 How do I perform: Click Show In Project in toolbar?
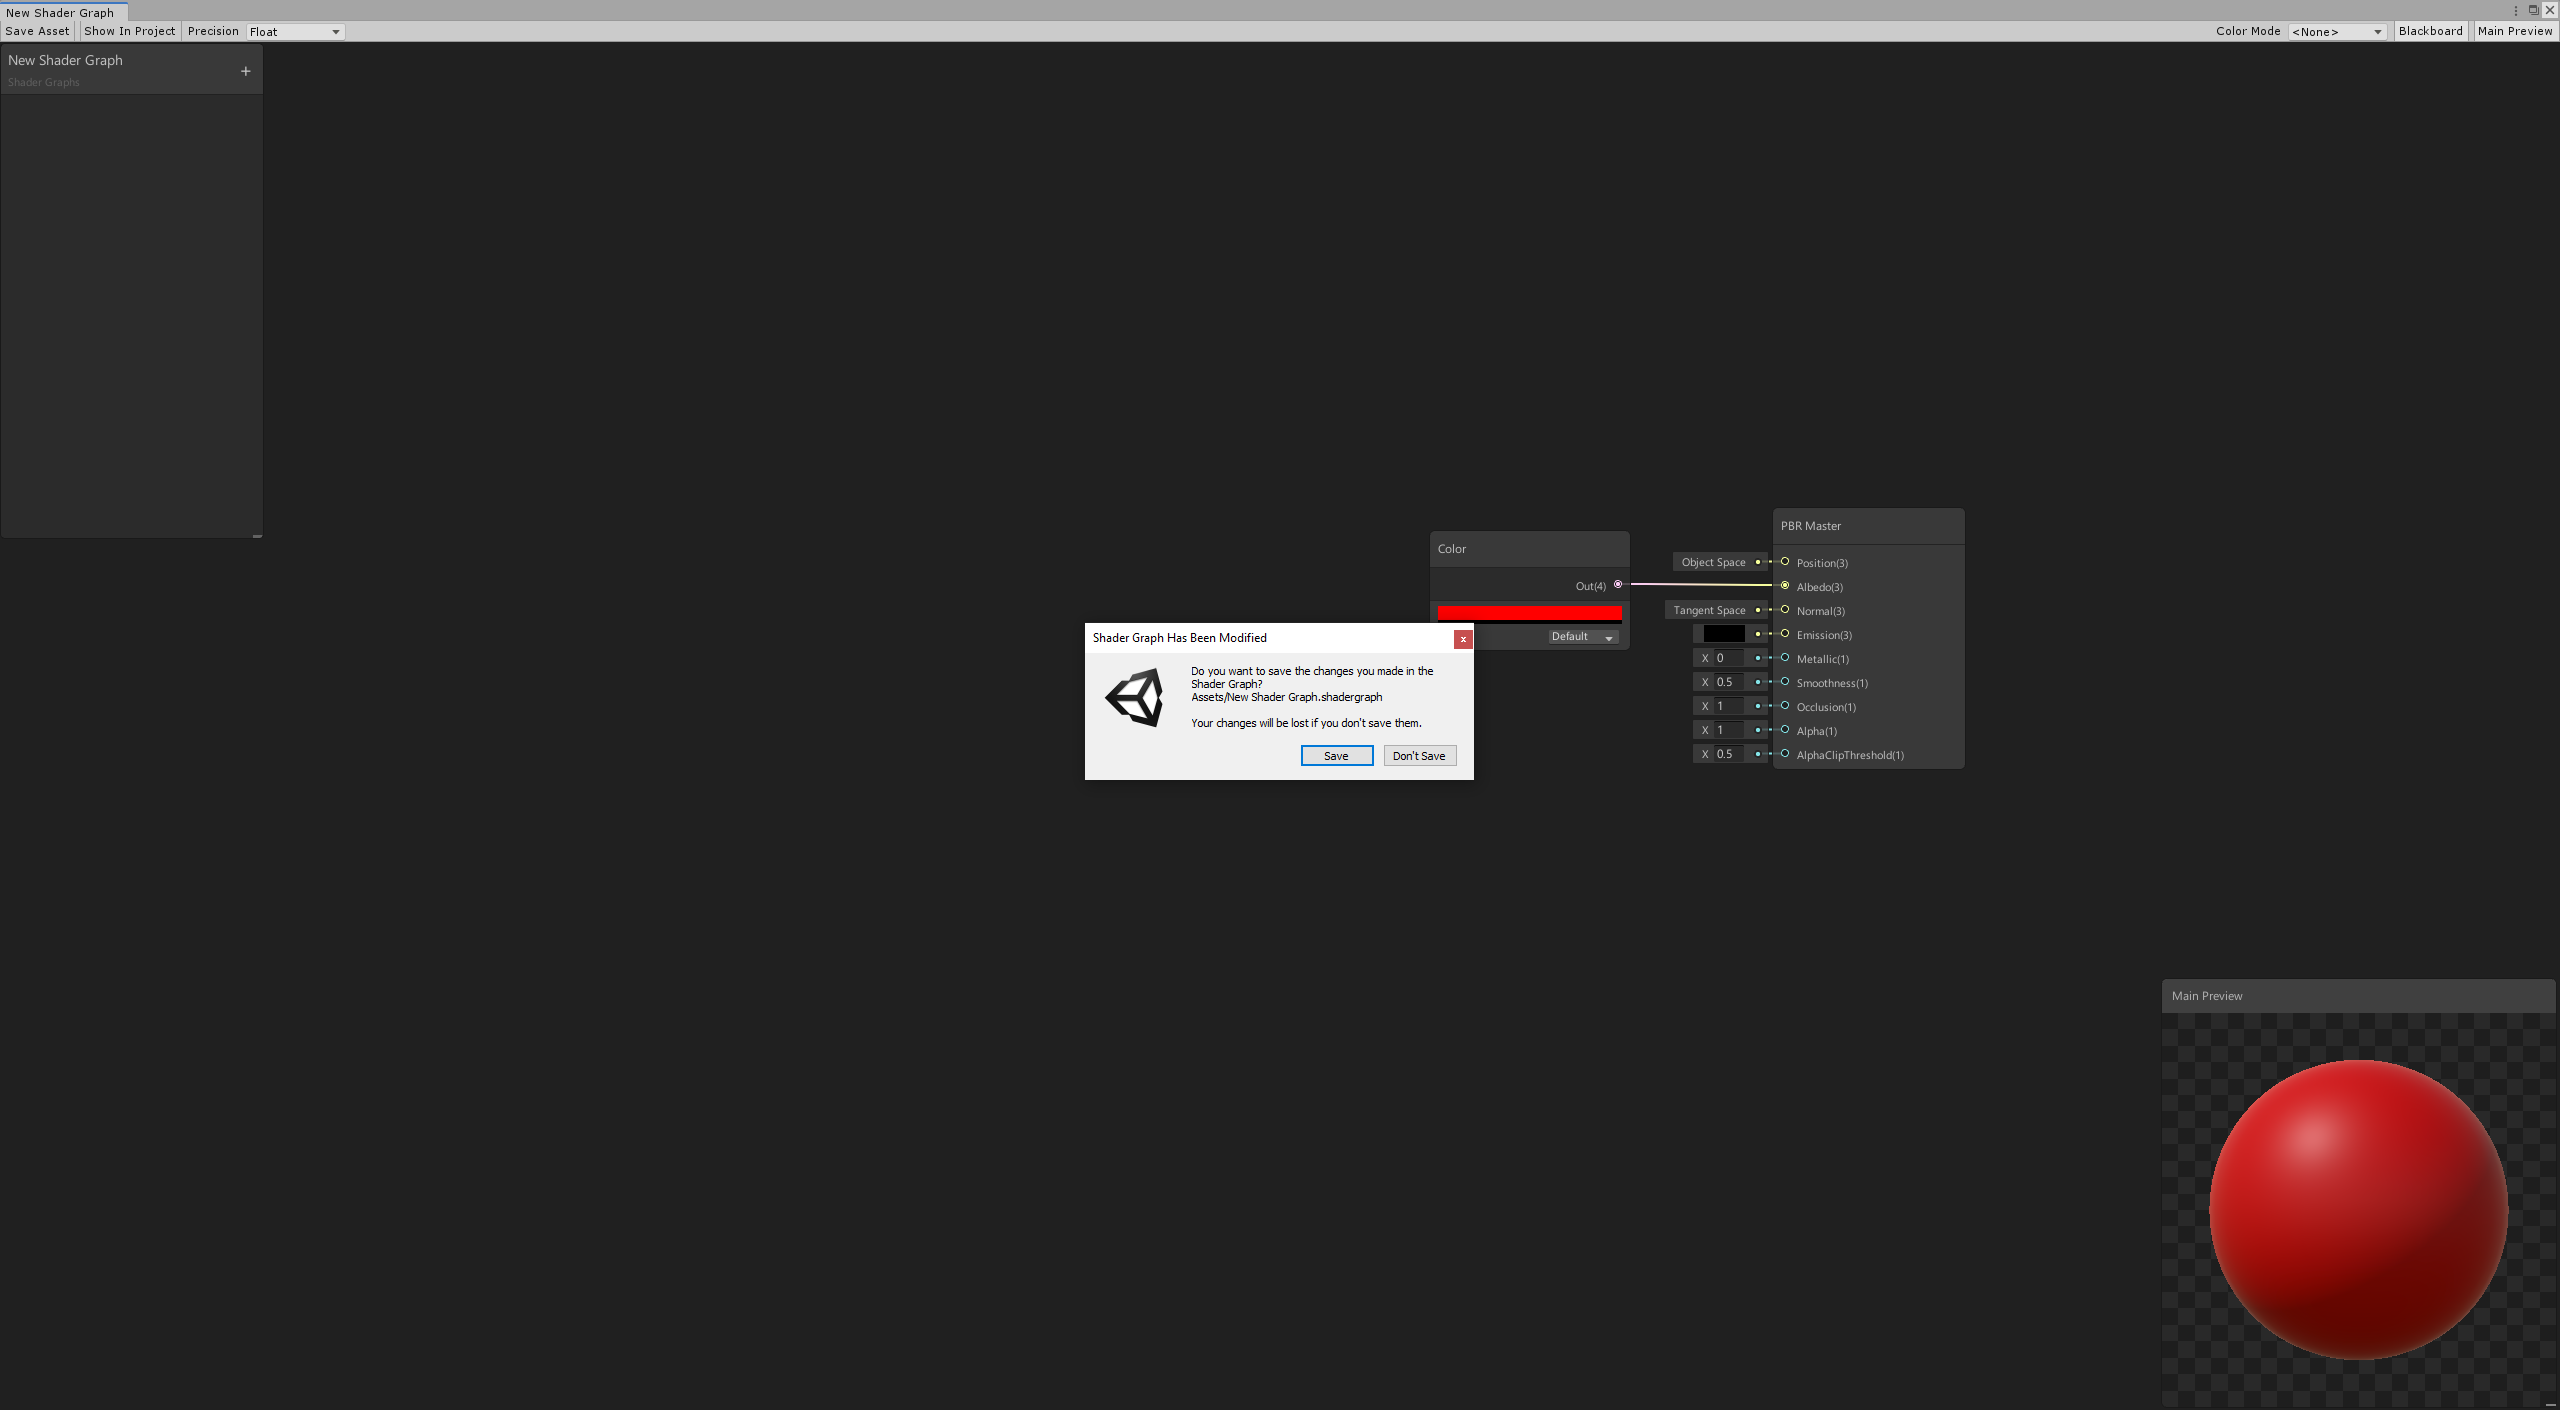(x=130, y=31)
